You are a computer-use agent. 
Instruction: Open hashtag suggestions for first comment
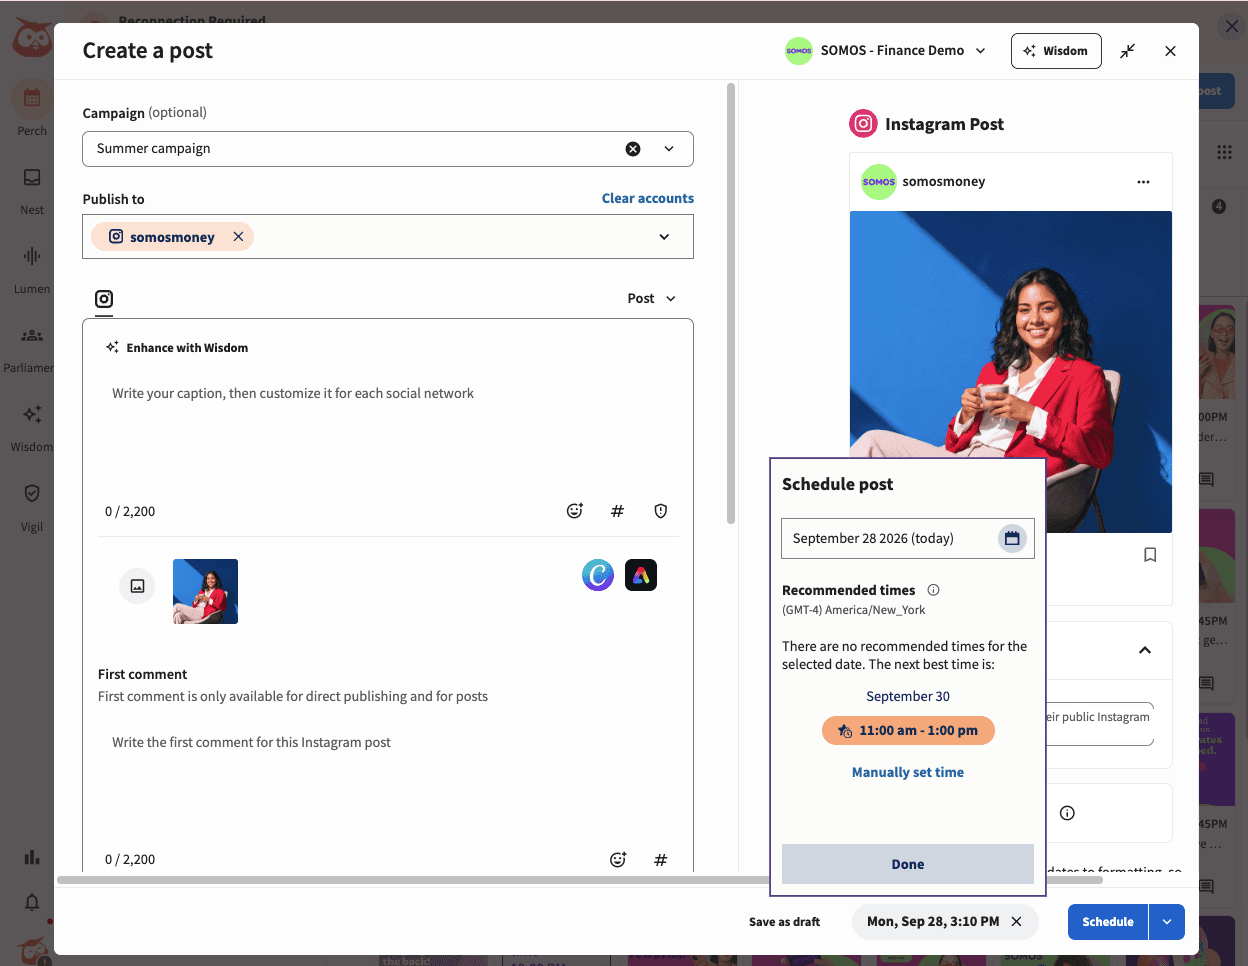[661, 860]
